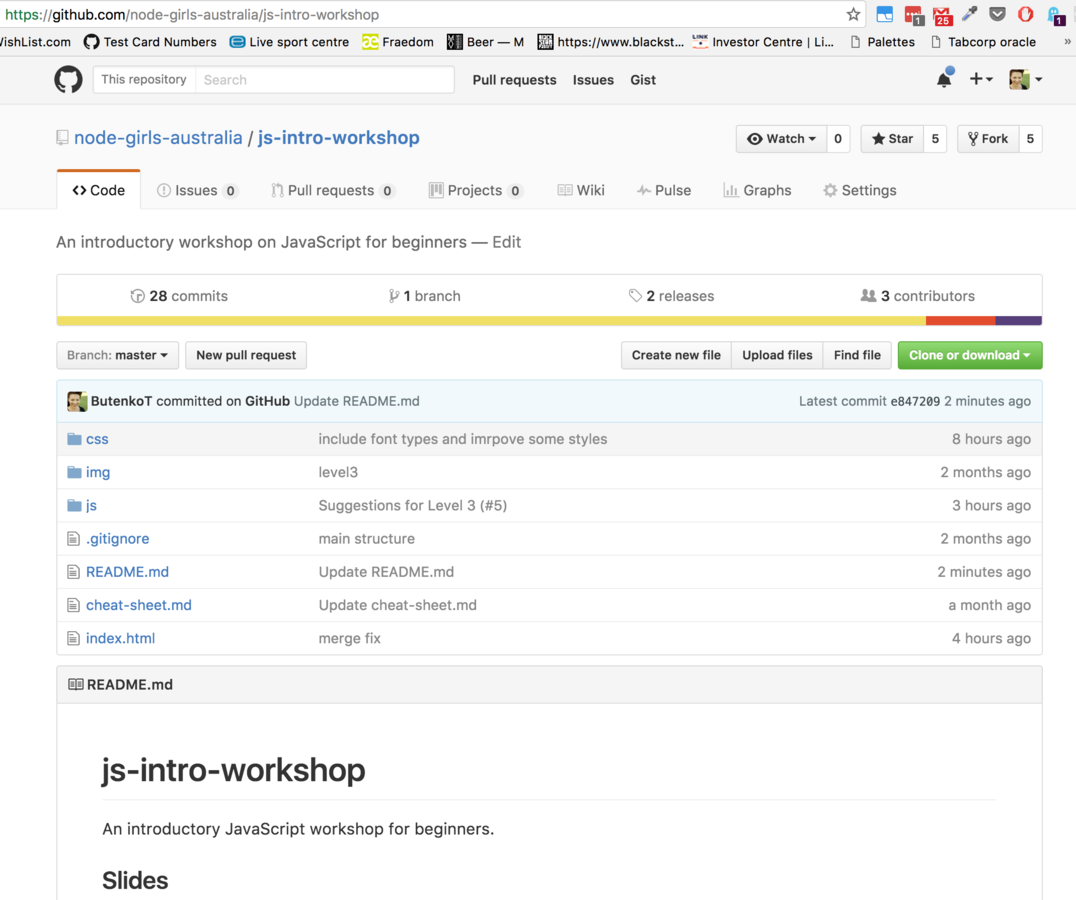
Task: Click Opera-style red O extension icon
Action: (1025, 14)
